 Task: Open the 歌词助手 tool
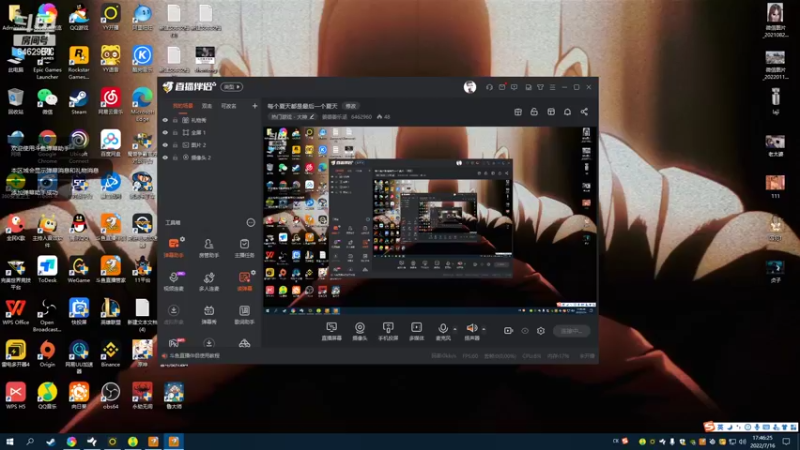click(244, 314)
